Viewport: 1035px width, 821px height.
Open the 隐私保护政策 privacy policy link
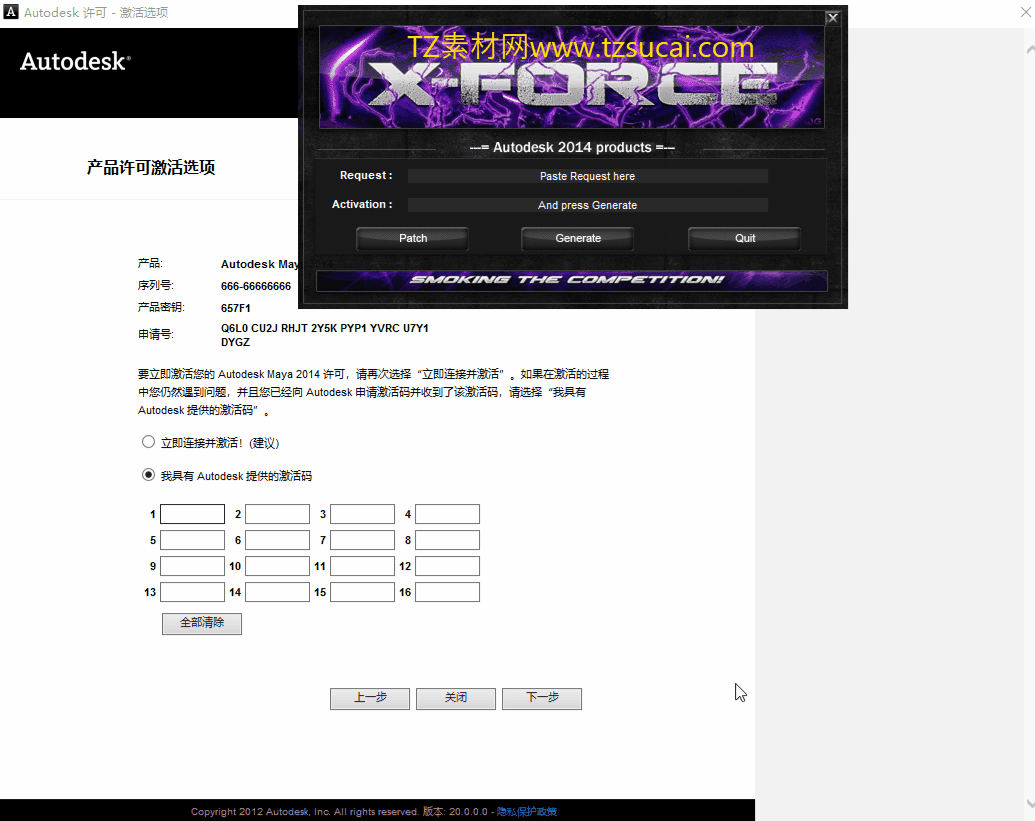point(527,812)
